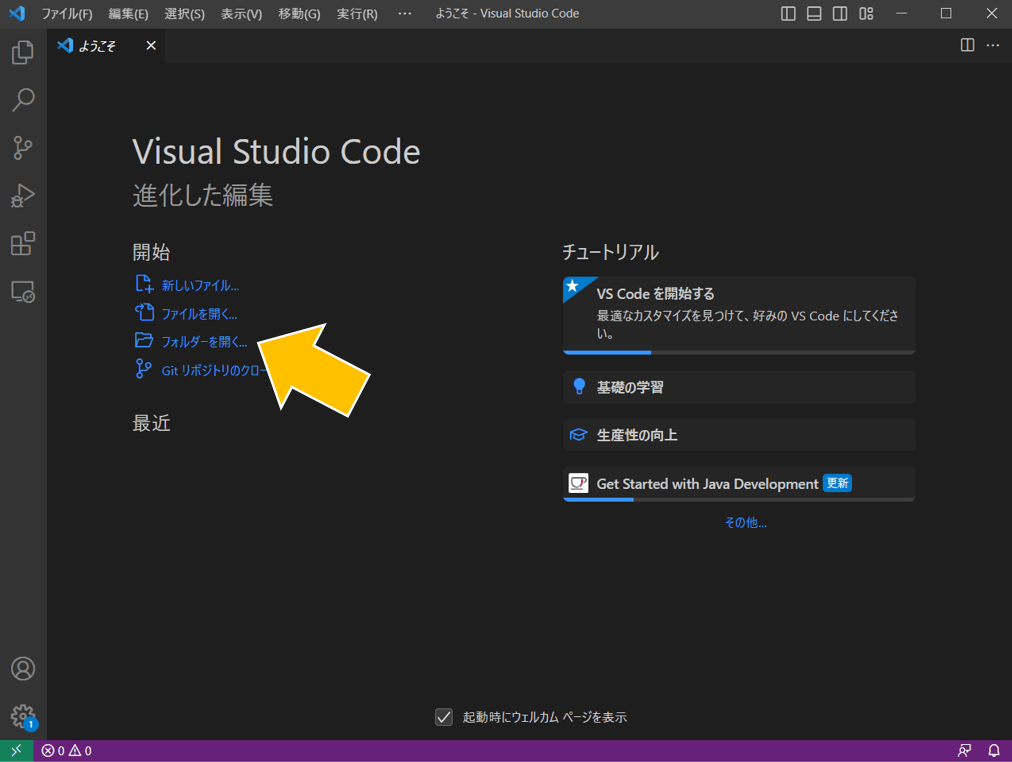Click the ファイルを開く... link
The image size is (1012, 762).
(x=199, y=314)
